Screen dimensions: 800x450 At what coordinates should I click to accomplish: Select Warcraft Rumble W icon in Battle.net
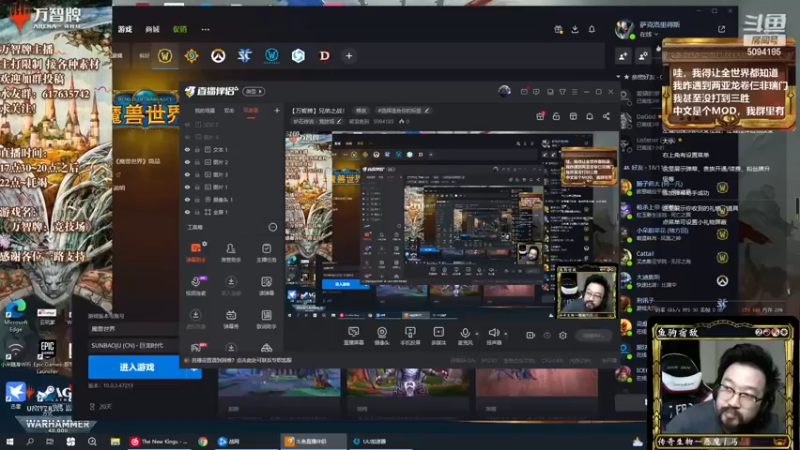tap(271, 56)
